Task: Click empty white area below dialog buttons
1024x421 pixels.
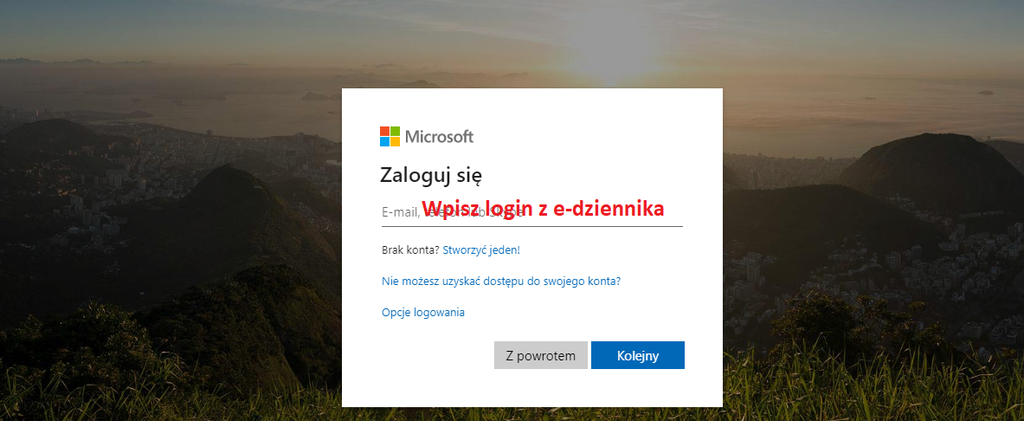Action: tap(532, 389)
